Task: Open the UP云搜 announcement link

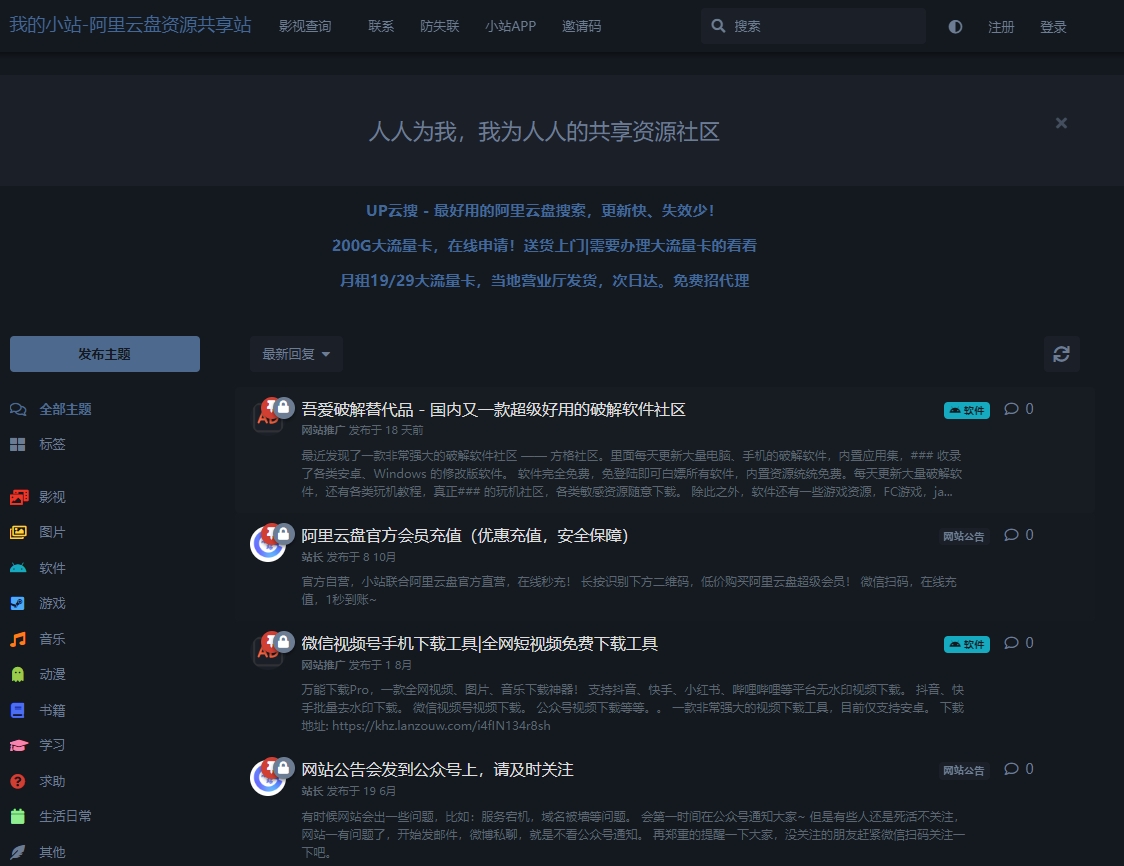Action: point(543,211)
